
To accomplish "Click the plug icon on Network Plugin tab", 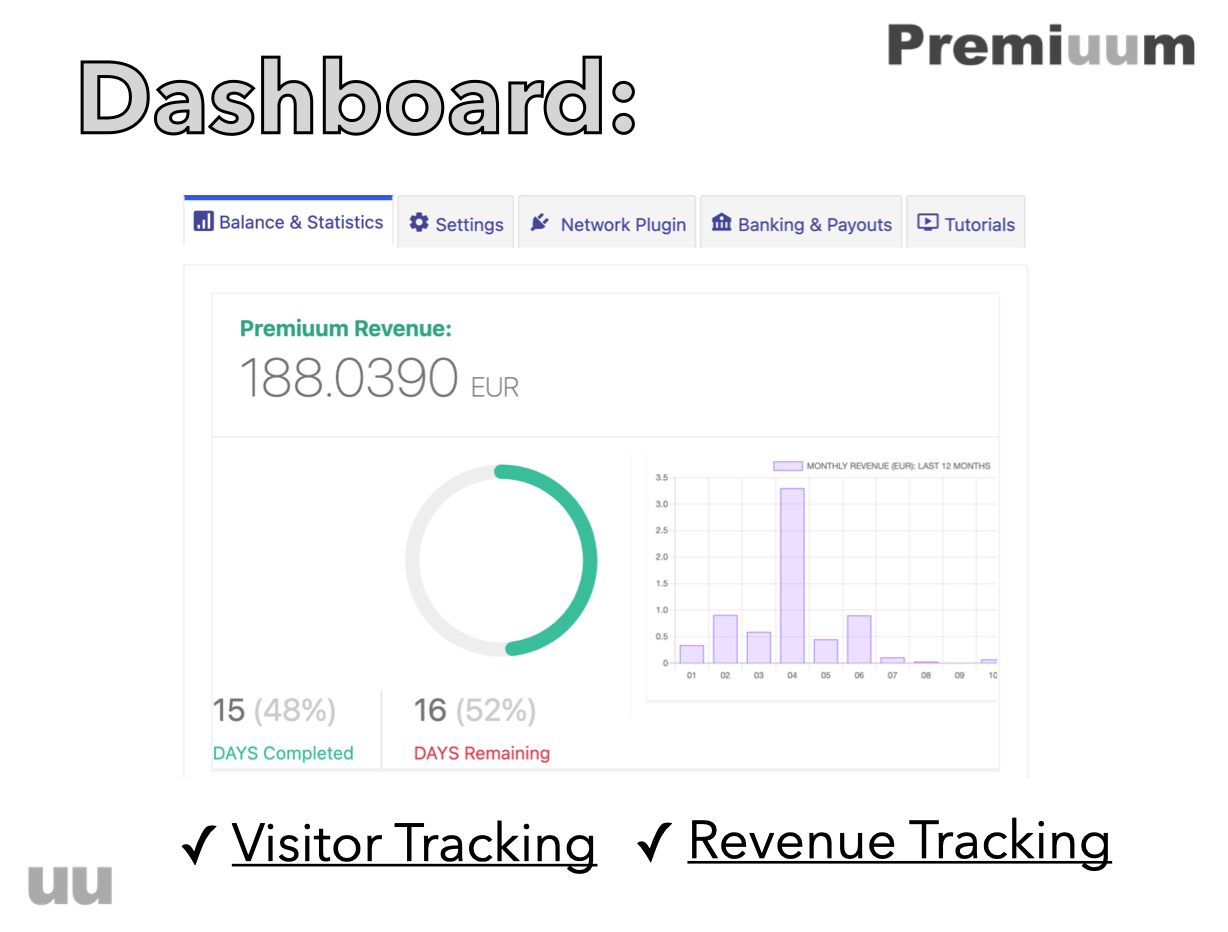I will 540,223.
